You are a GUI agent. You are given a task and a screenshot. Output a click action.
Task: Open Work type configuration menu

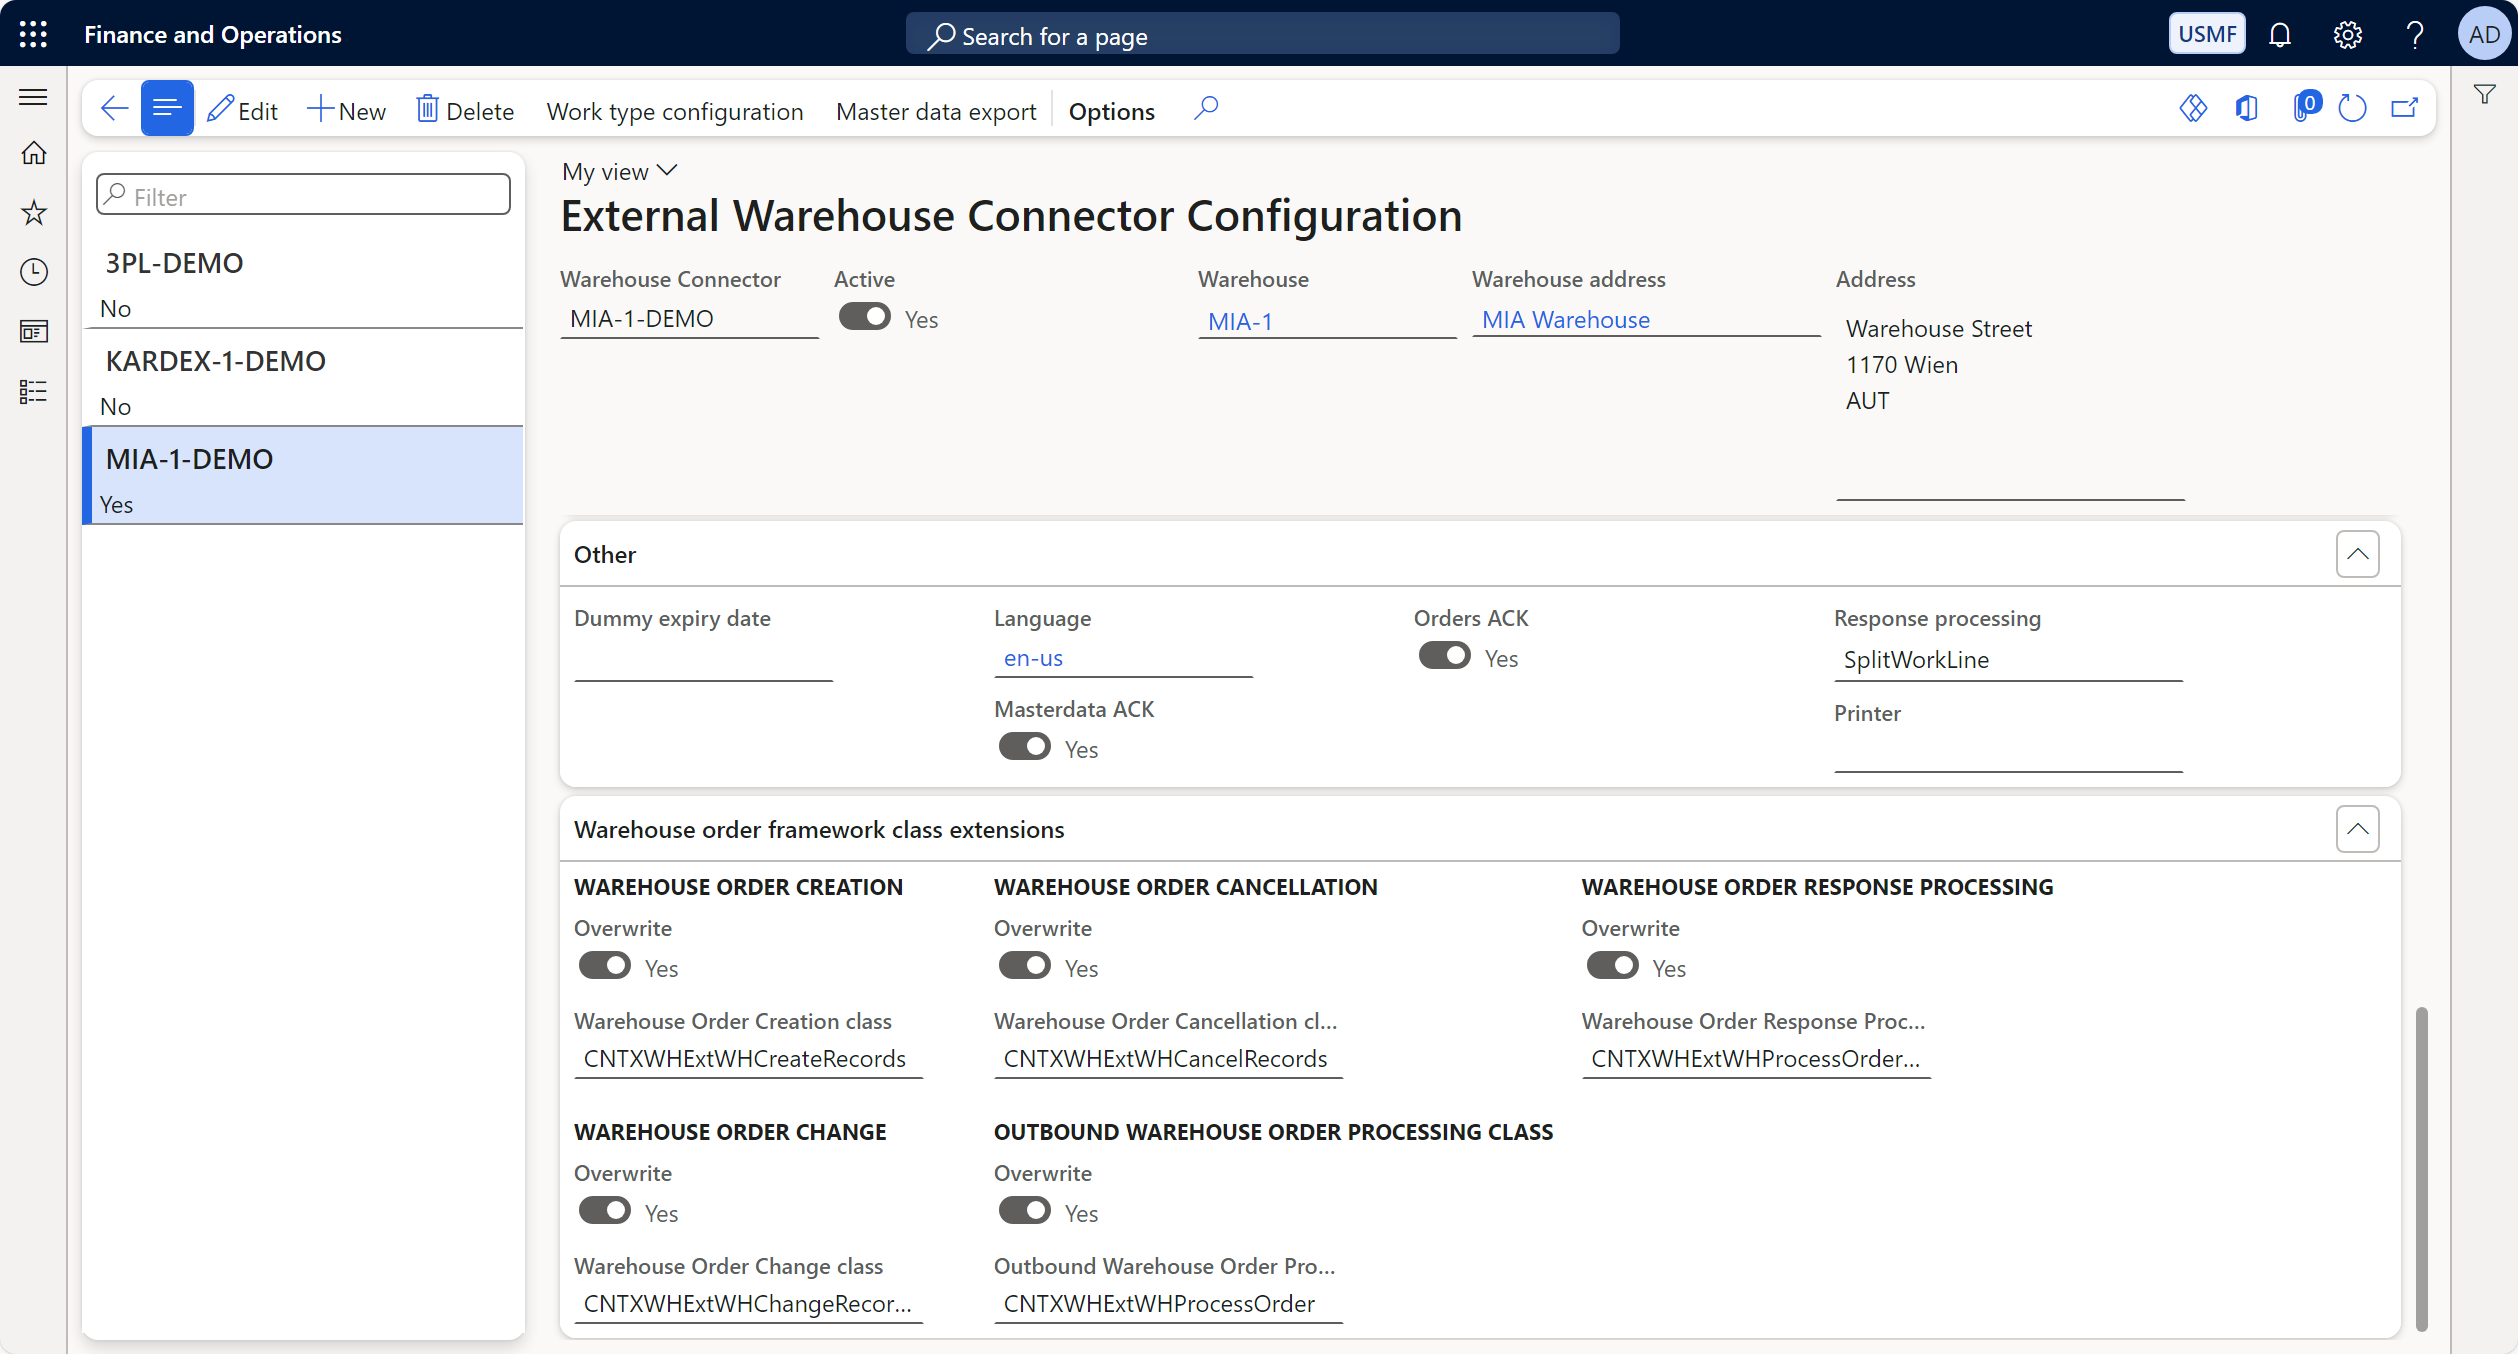click(674, 111)
